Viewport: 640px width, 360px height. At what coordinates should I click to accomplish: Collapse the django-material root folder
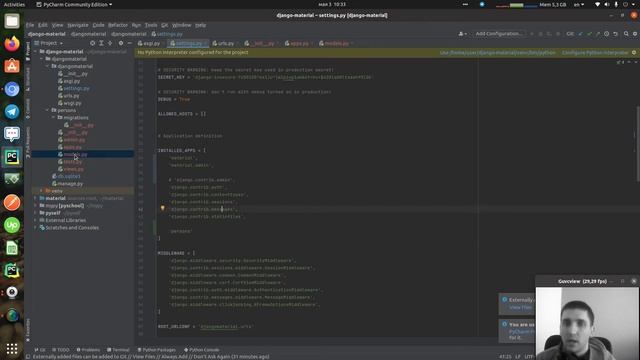[36, 52]
